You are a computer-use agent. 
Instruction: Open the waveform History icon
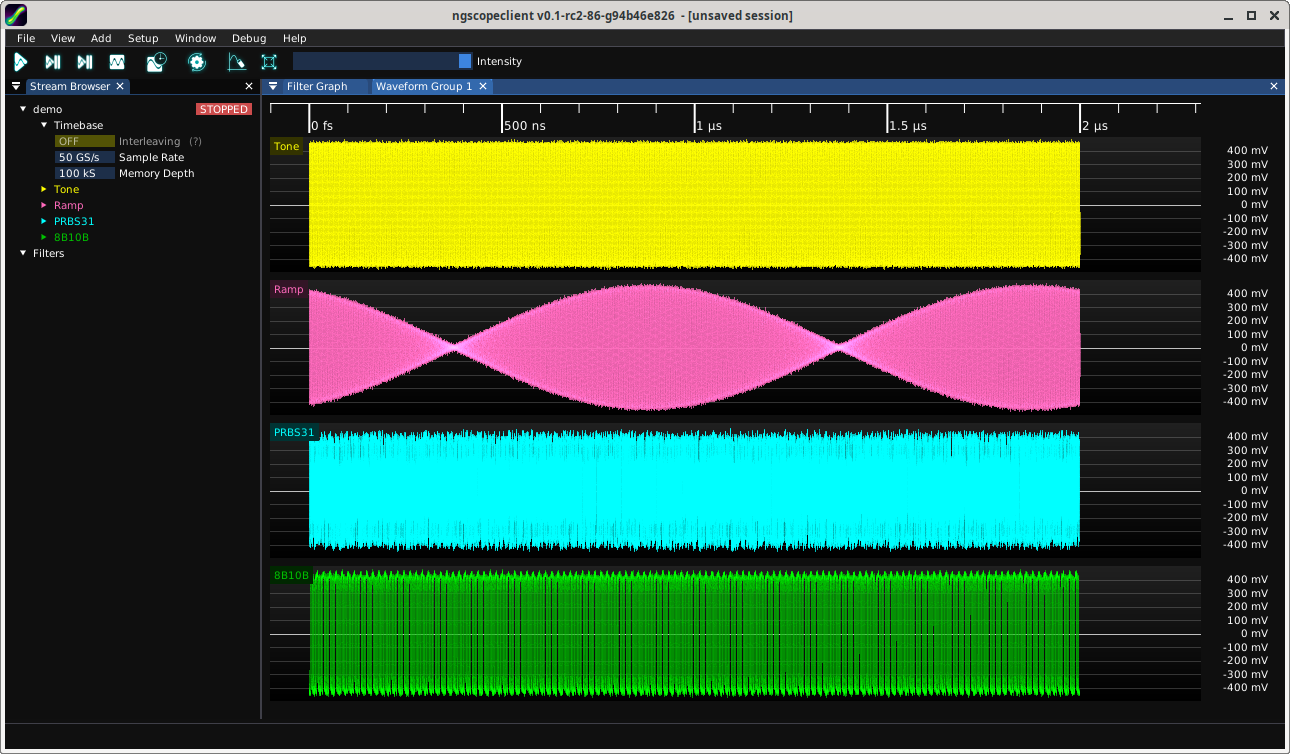point(157,62)
